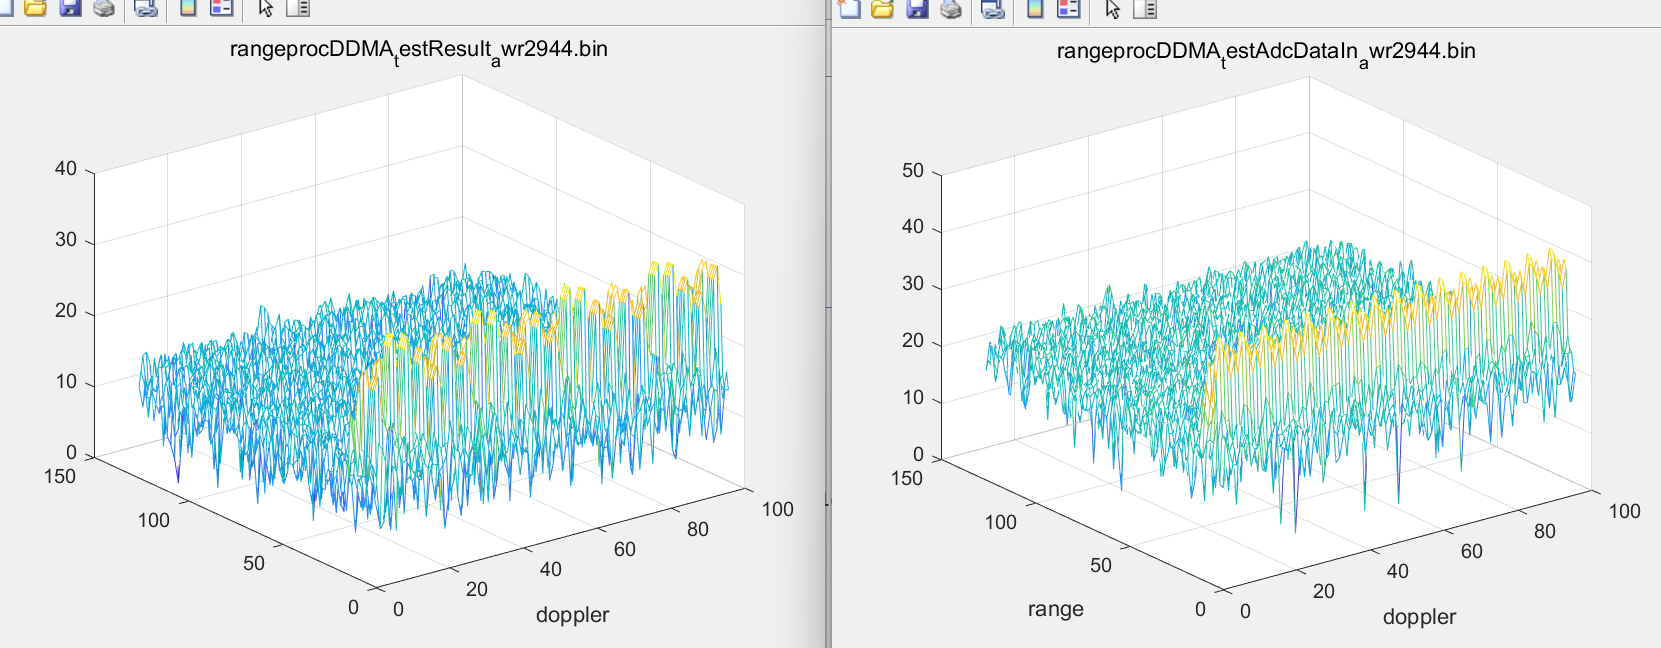Click Link Plot icon in left figure toolbar

pyautogui.click(x=146, y=8)
